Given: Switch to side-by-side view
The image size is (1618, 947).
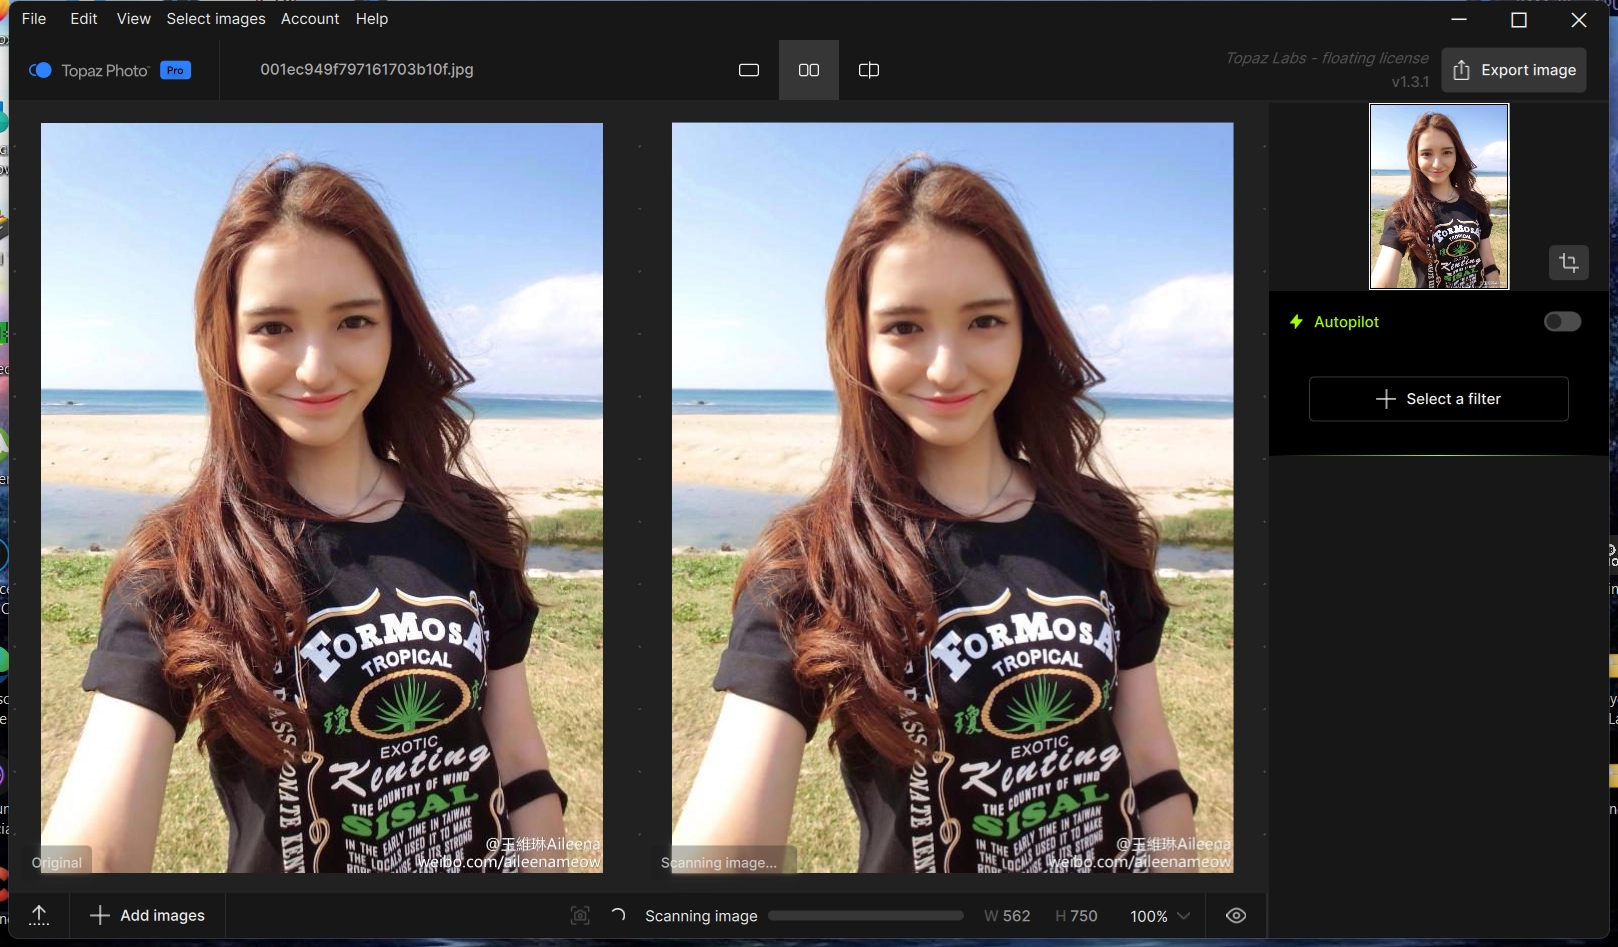Looking at the screenshot, I should [809, 70].
